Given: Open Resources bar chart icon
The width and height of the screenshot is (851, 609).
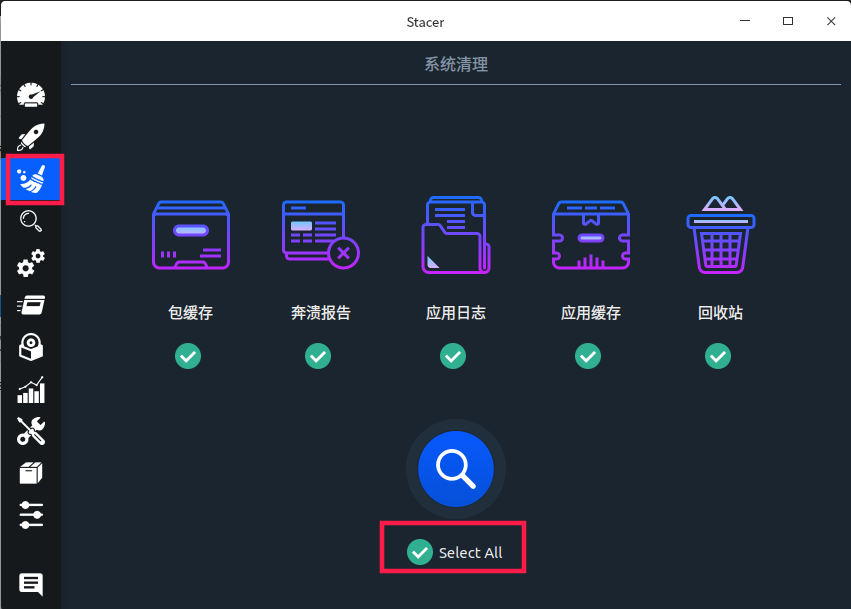Looking at the screenshot, I should 31,390.
